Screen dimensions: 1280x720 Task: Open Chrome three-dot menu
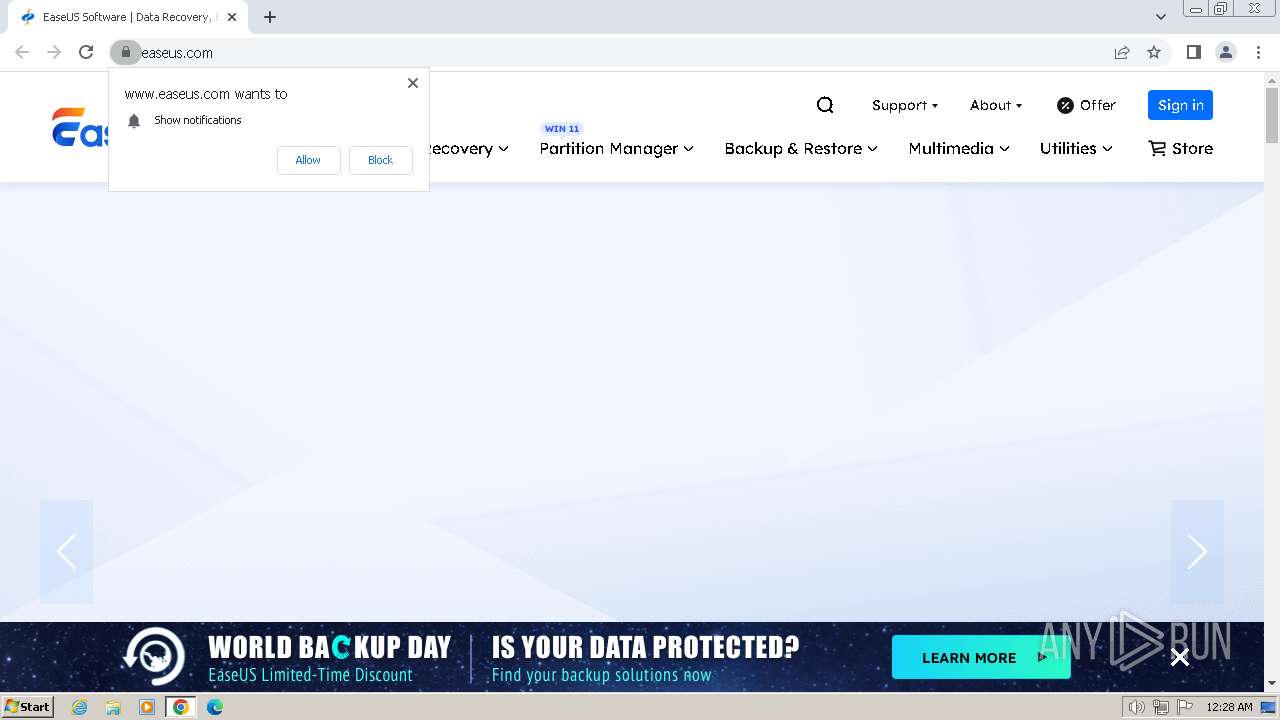pyautogui.click(x=1257, y=52)
